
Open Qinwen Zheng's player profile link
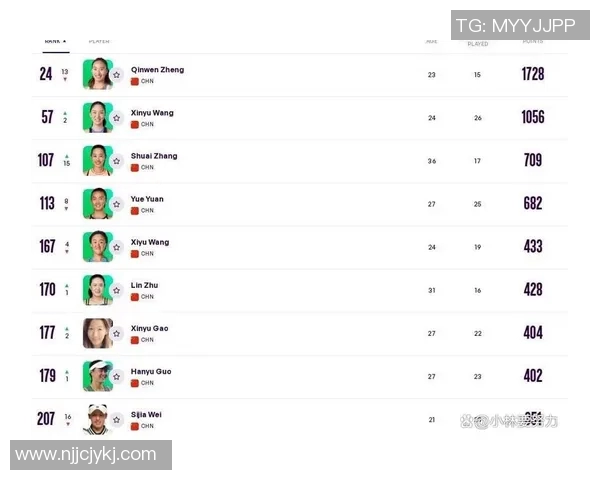point(157,70)
